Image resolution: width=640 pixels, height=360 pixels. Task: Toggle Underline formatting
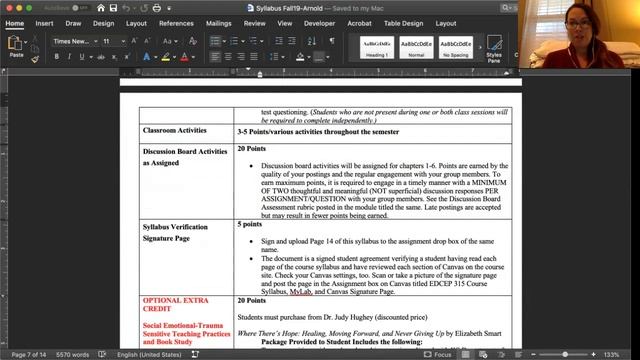[82, 57]
